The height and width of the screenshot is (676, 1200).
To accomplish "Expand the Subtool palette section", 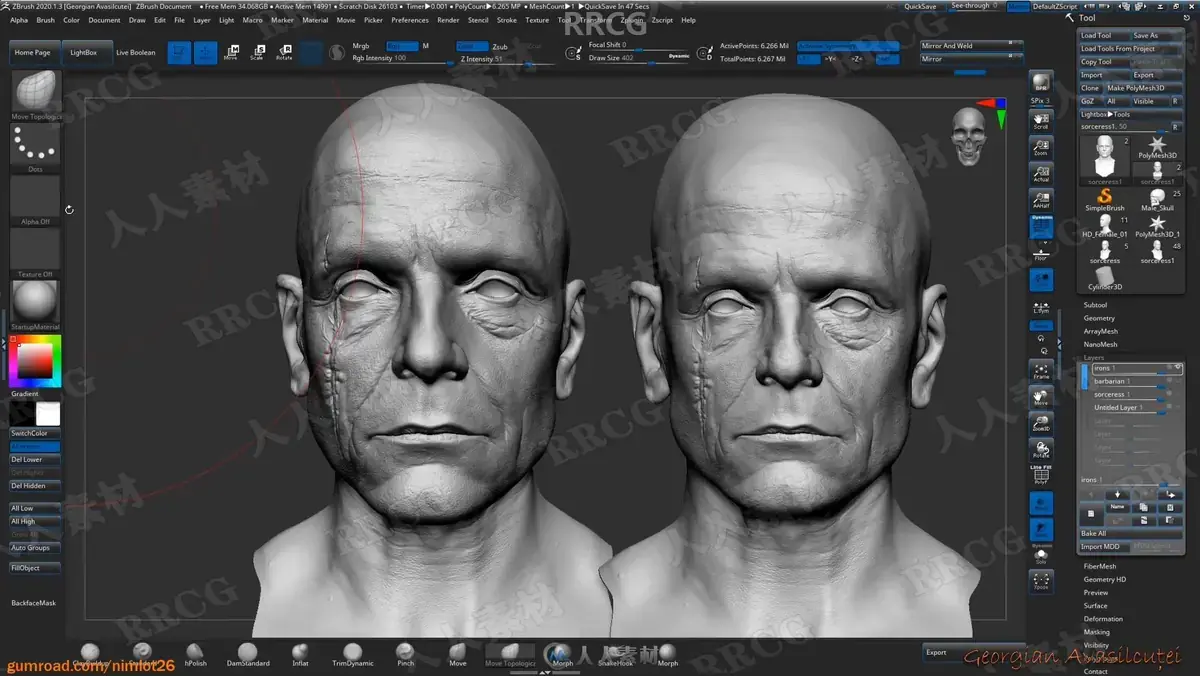I will point(1095,305).
